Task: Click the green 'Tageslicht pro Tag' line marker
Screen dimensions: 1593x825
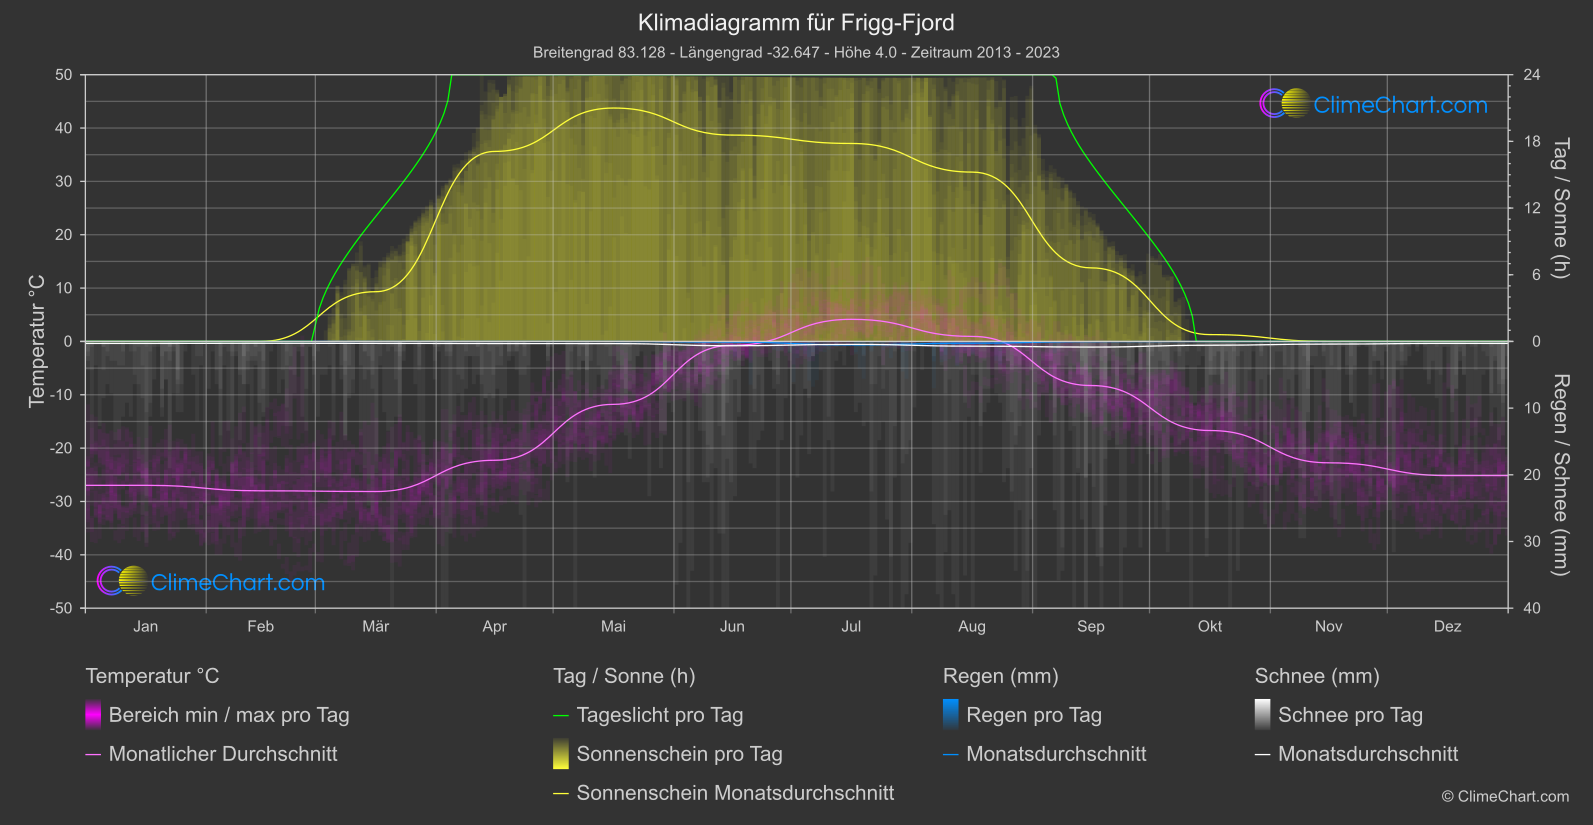Action: [561, 715]
